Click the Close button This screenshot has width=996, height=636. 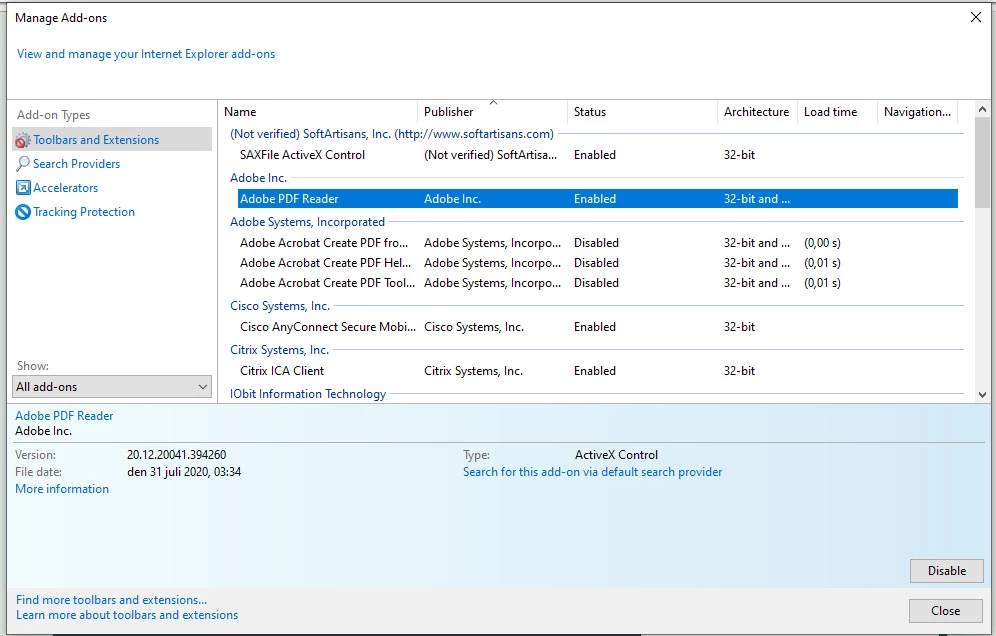tap(946, 611)
